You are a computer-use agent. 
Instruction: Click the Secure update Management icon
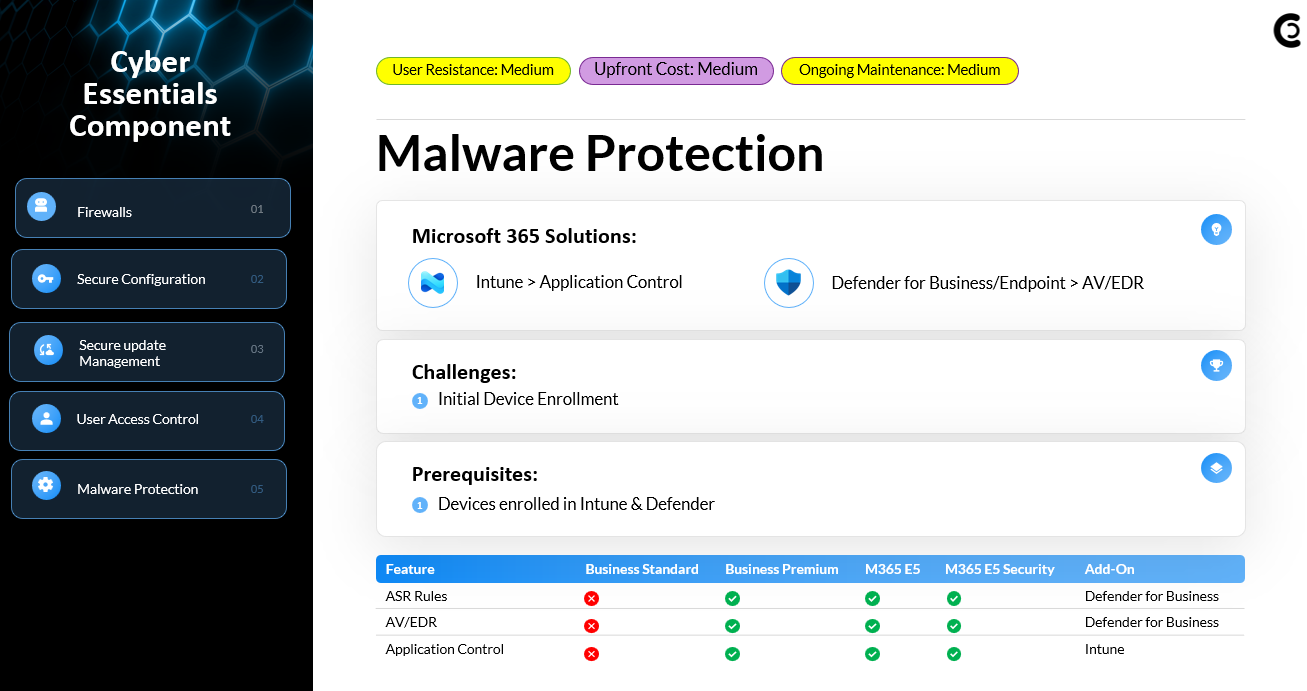[48, 350]
